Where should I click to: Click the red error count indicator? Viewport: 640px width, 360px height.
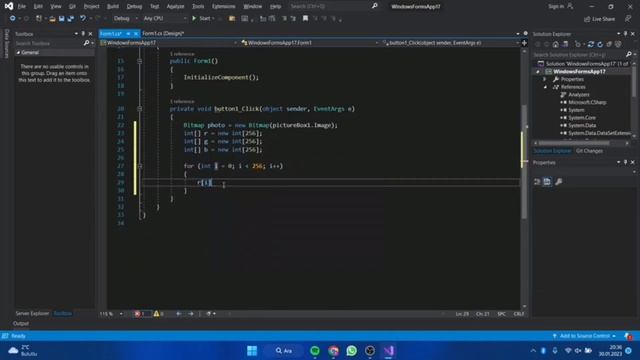(x=140, y=314)
